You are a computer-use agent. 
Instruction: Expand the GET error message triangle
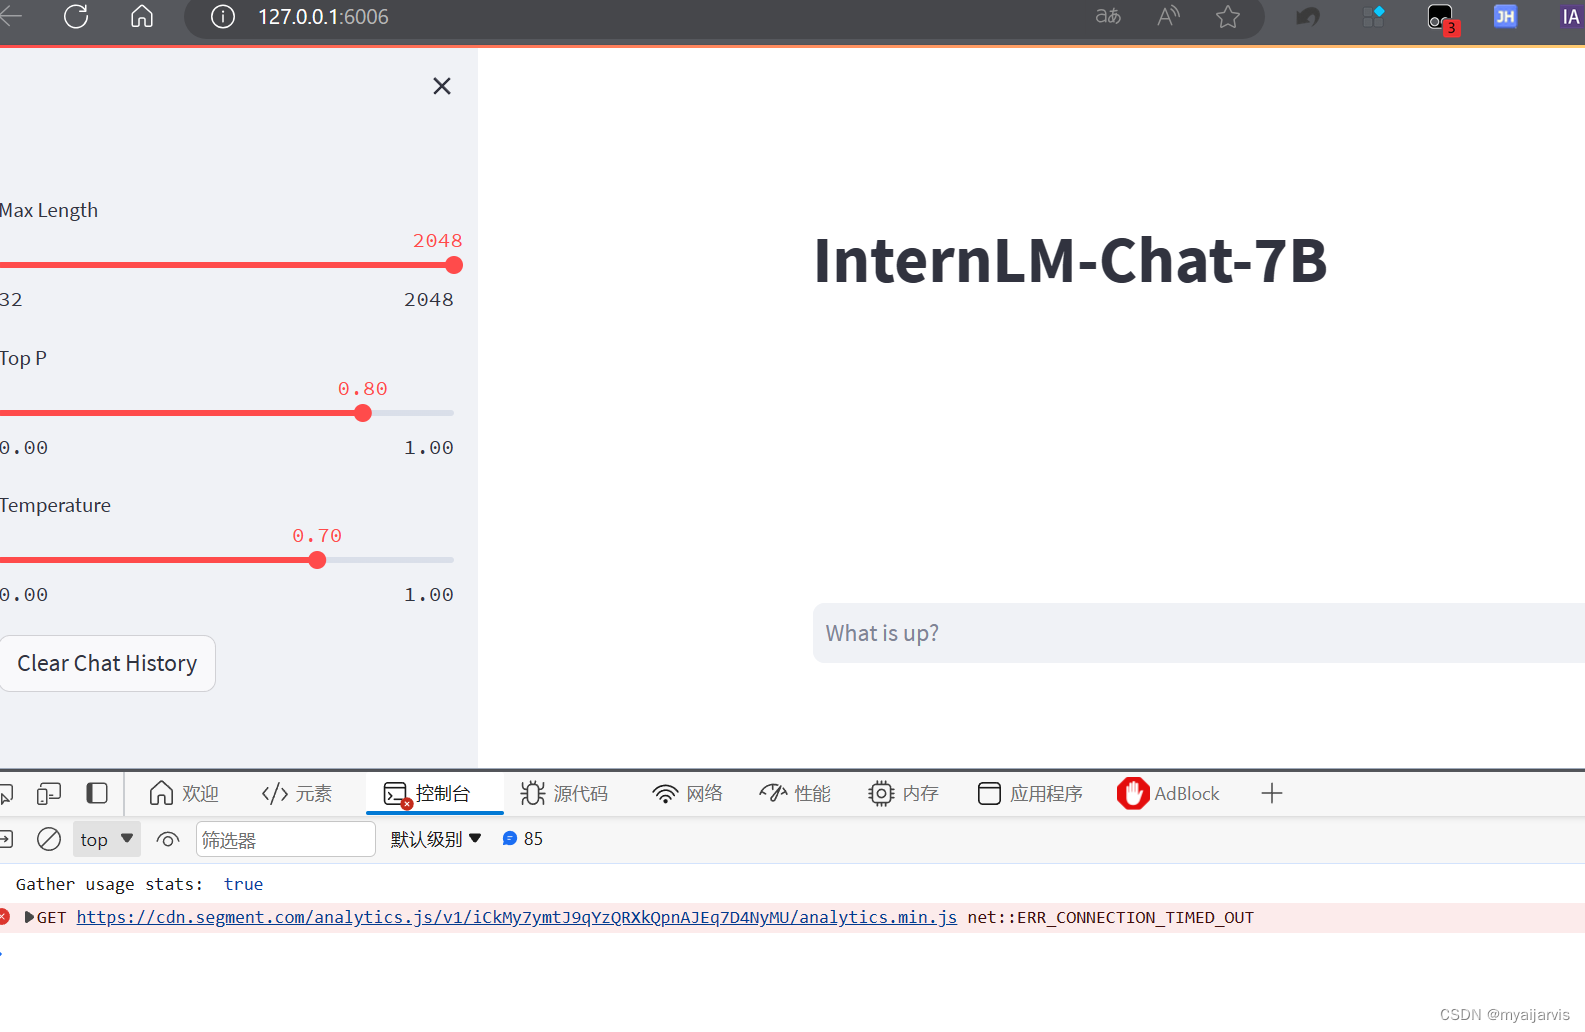[x=29, y=917]
